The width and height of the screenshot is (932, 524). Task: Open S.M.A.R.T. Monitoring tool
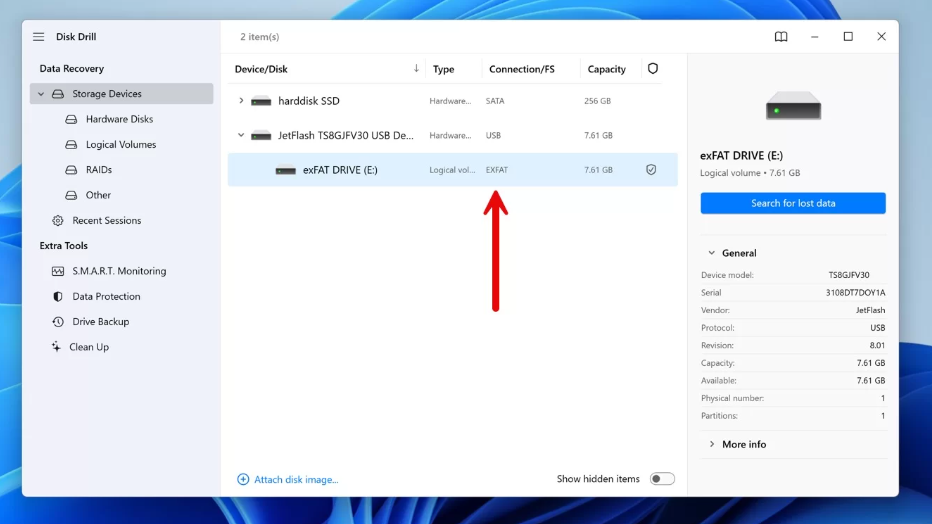pos(119,271)
